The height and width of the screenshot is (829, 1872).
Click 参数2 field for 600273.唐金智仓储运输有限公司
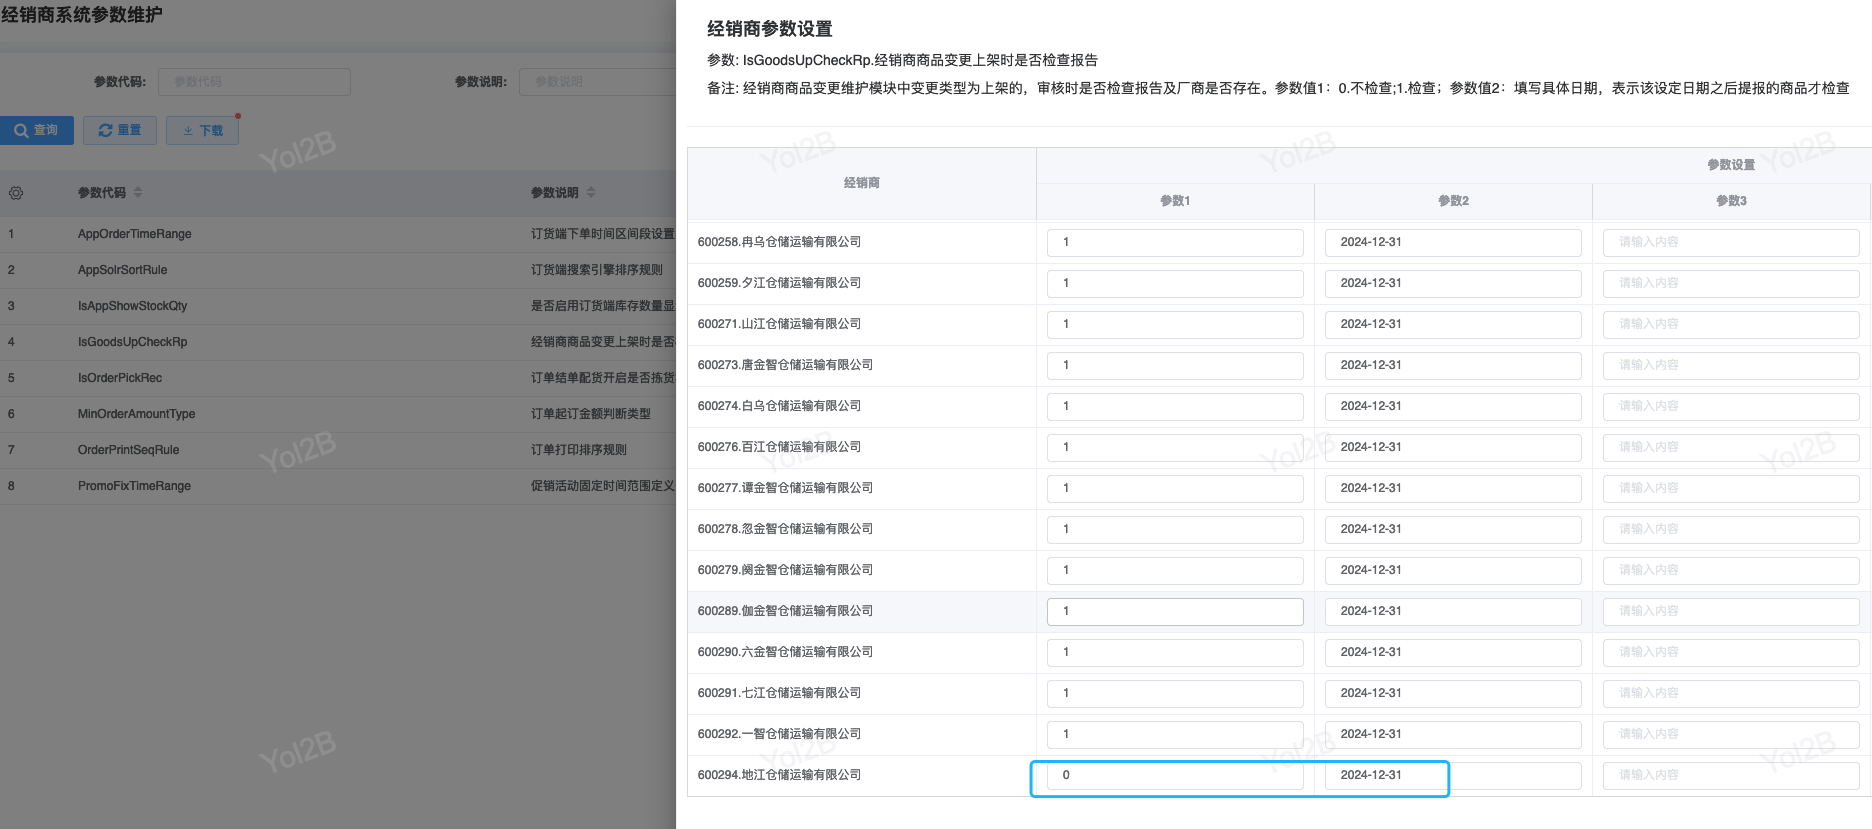click(1452, 366)
